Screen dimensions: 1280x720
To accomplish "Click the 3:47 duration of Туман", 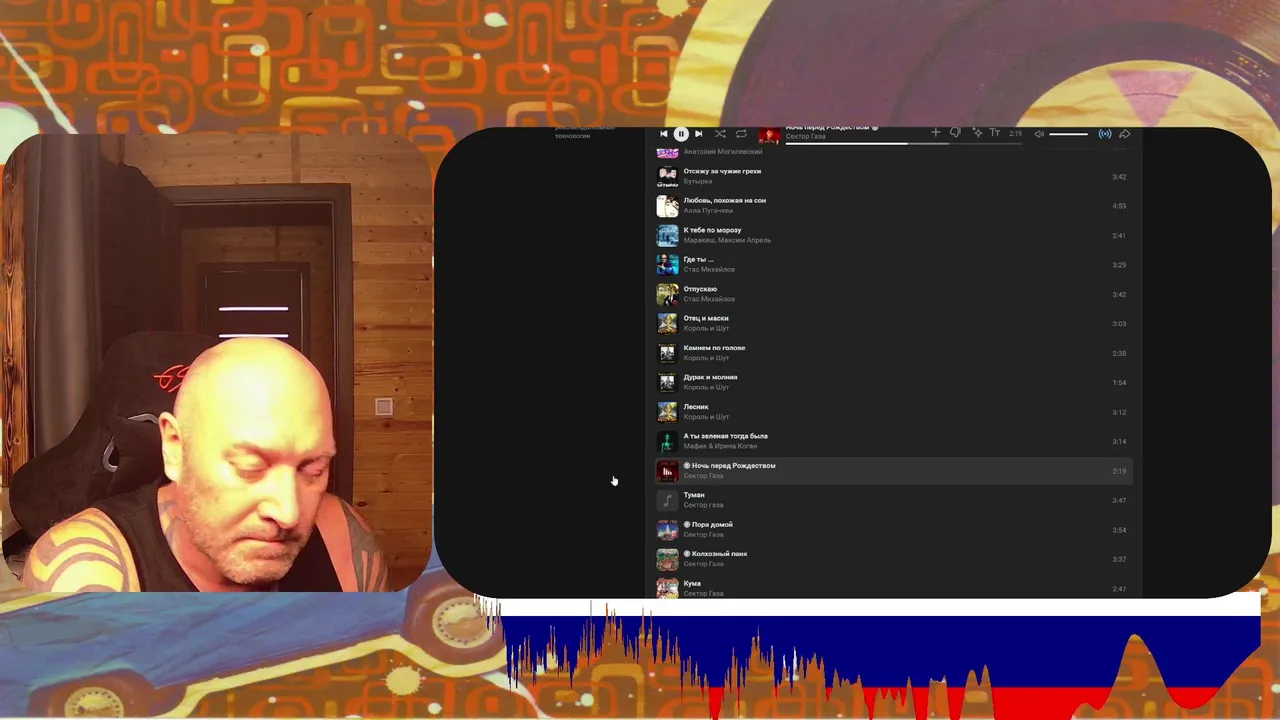I will tap(1119, 500).
